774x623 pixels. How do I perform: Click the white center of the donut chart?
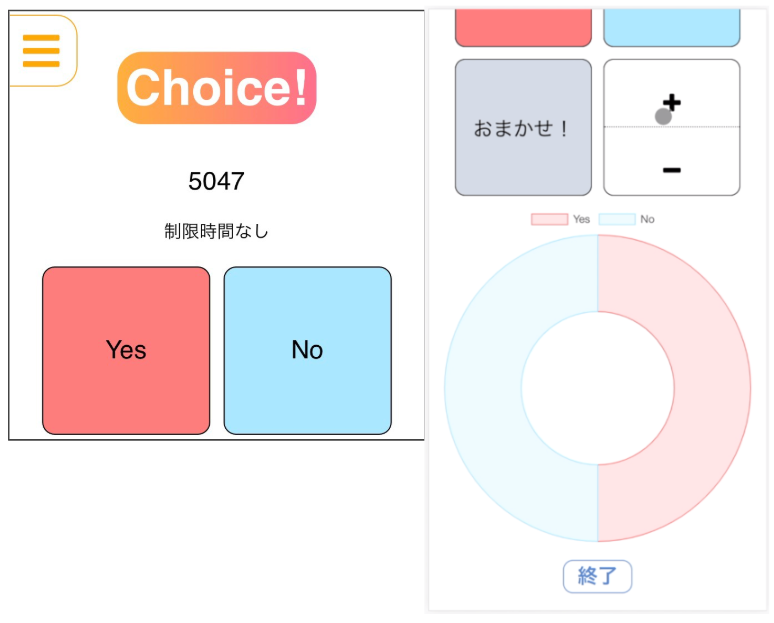coord(597,388)
